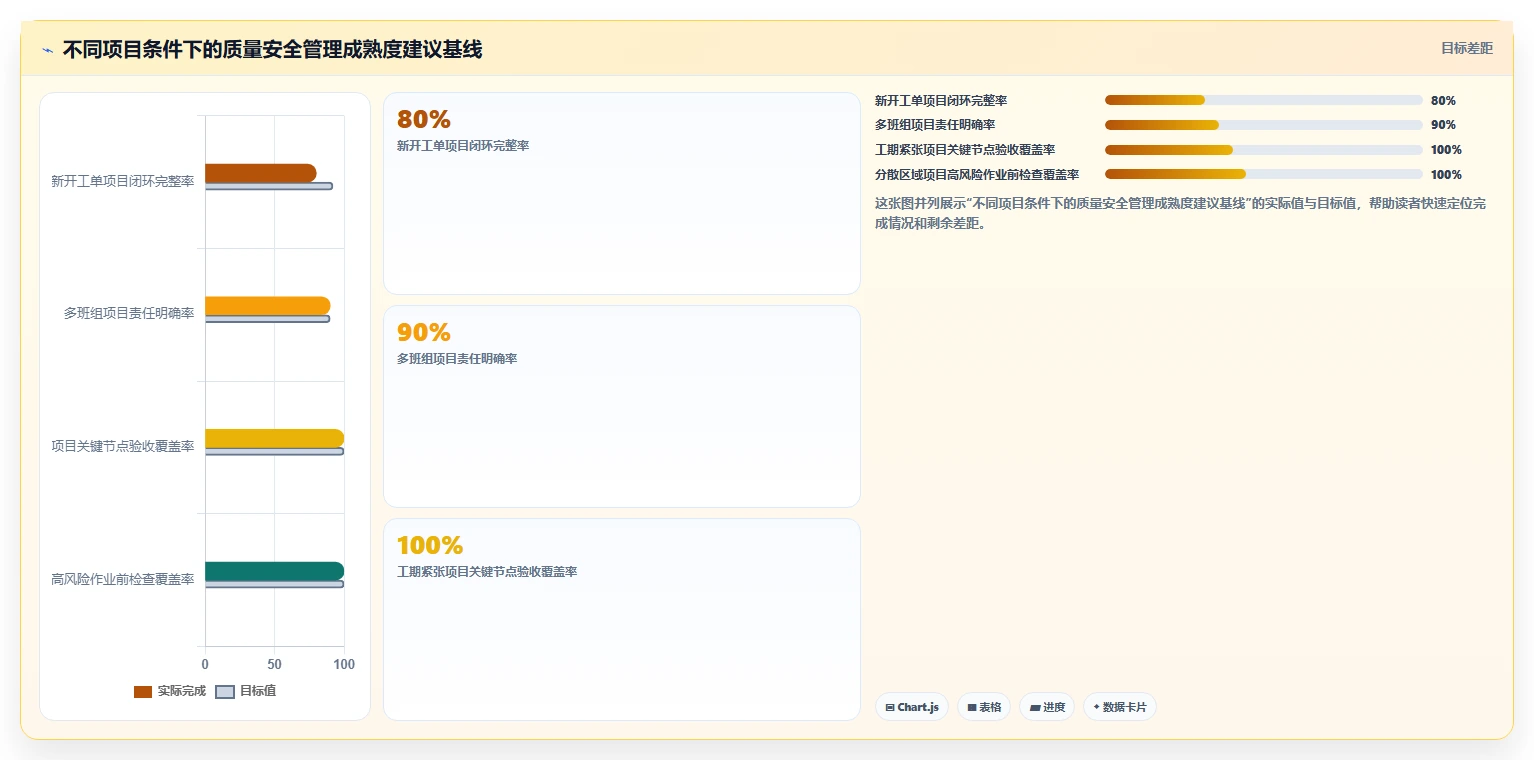Click the chart axis label 新开工单项目闭环完整率
Viewport: 1534px width, 760px height.
pos(123,182)
